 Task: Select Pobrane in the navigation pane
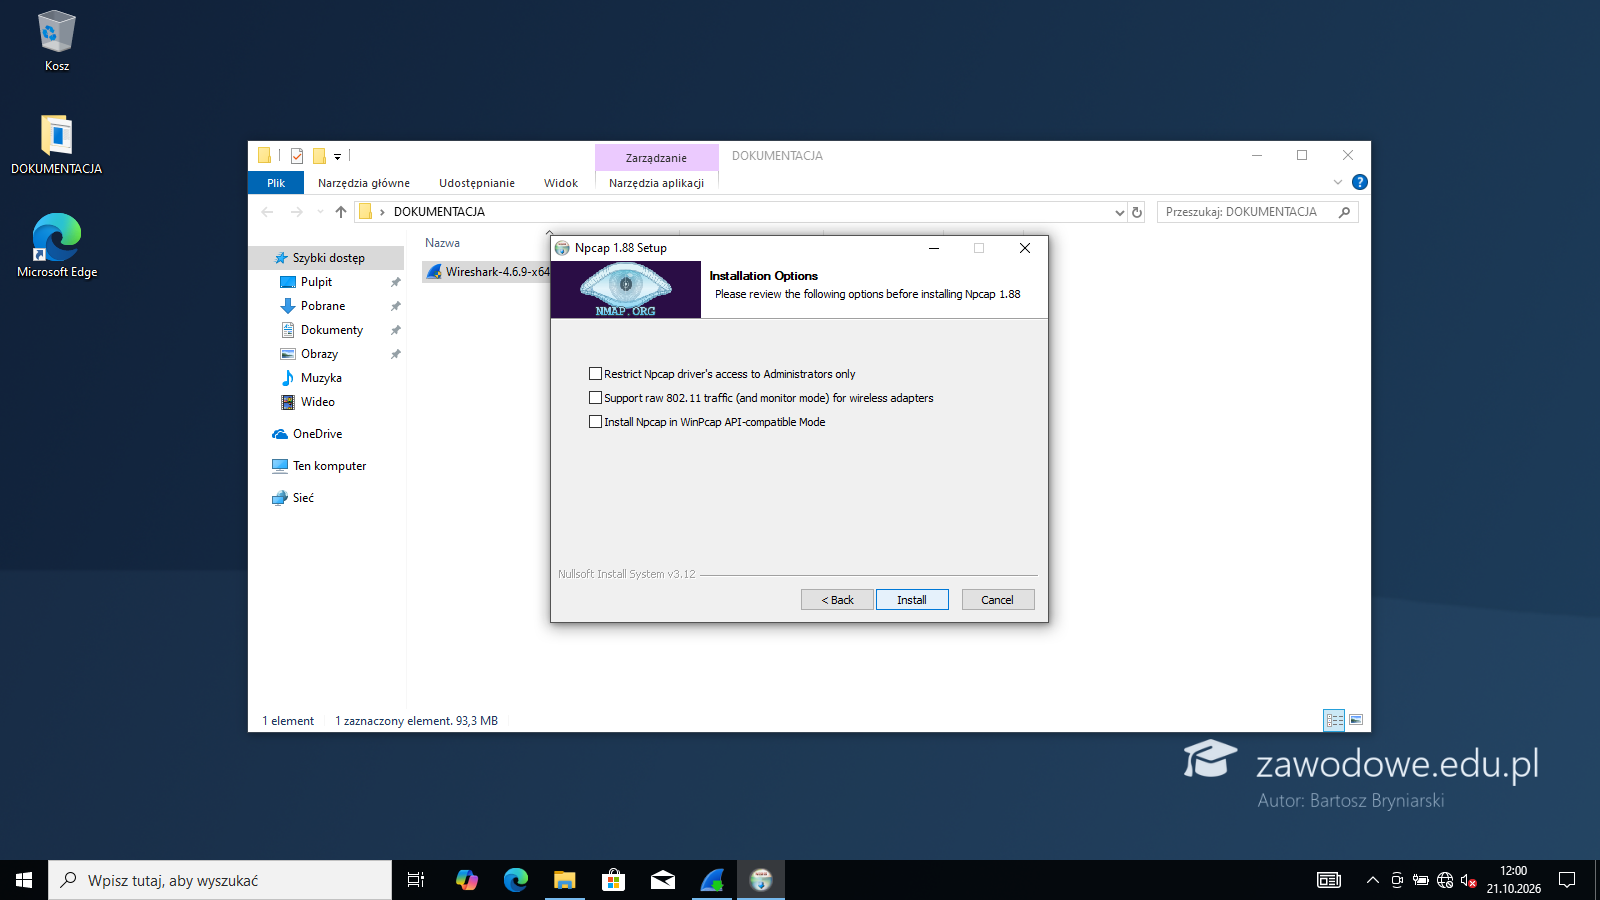323,306
